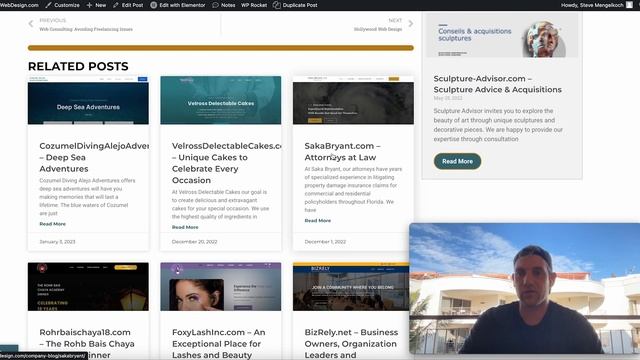Image resolution: width=640 pixels, height=360 pixels.
Task: Choose Edit Post in admin bar
Action: point(132,5)
